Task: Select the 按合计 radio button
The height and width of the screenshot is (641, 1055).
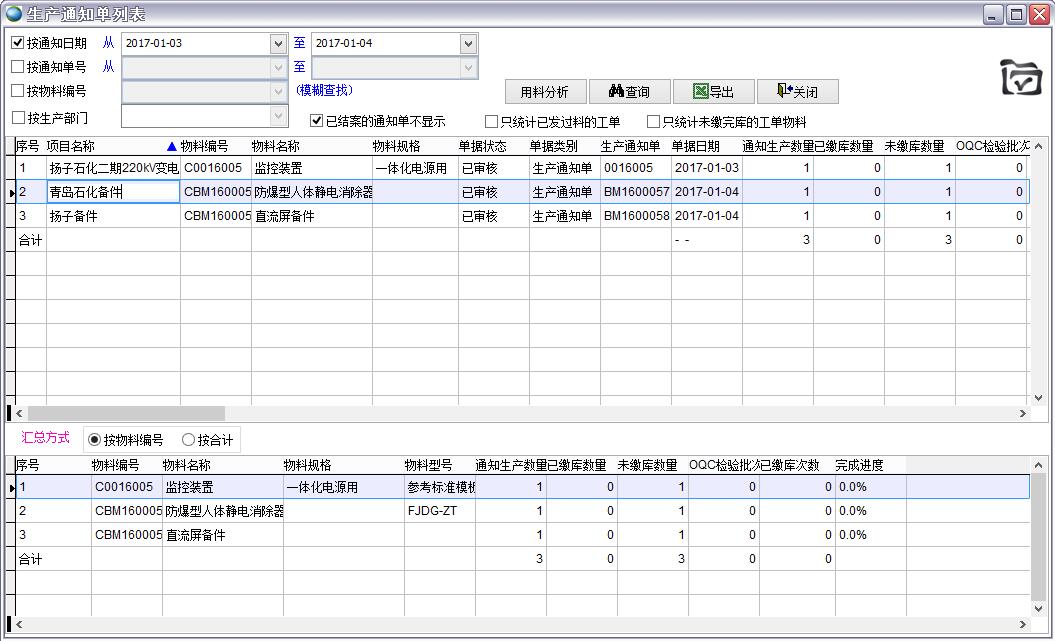Action: point(188,440)
